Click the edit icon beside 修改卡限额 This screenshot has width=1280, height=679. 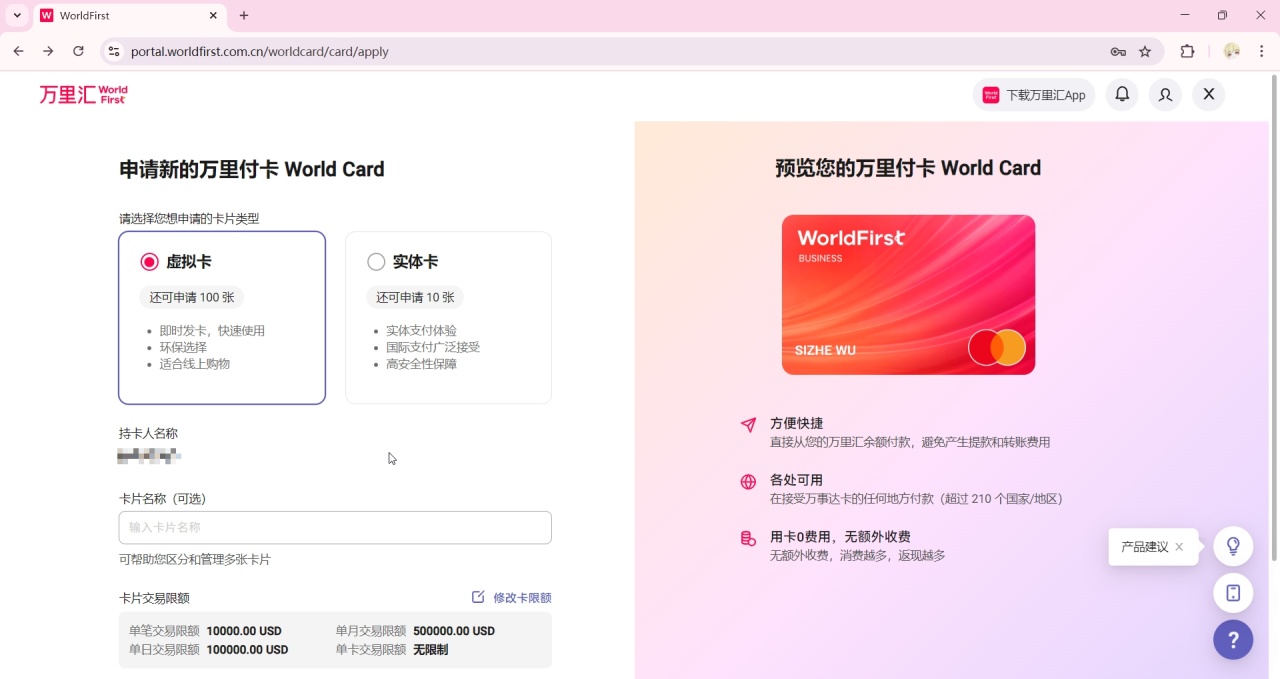tap(478, 597)
